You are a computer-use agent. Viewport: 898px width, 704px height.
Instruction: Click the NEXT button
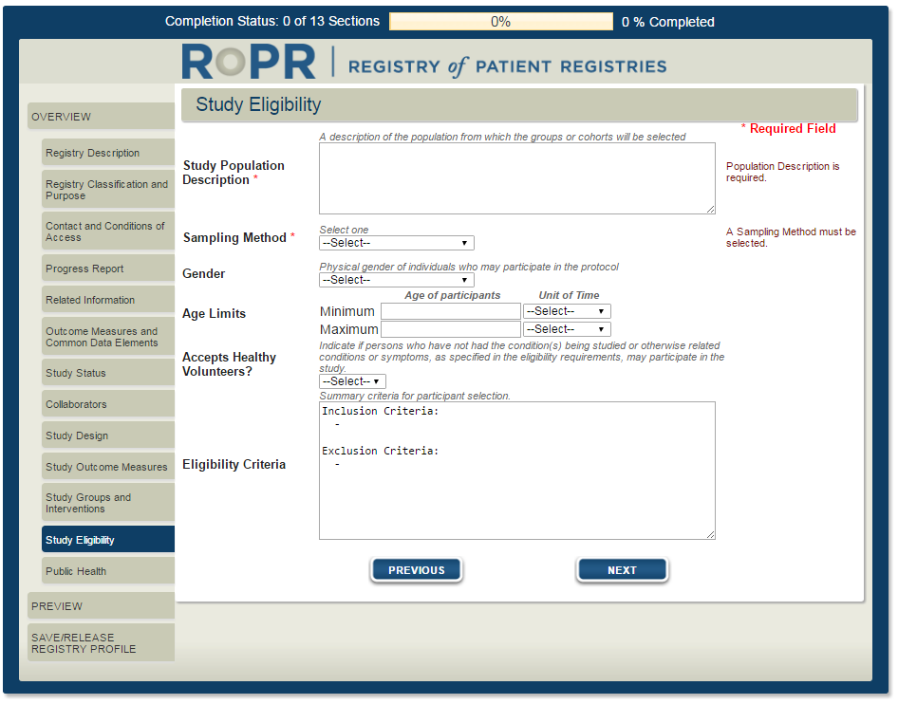coord(622,570)
